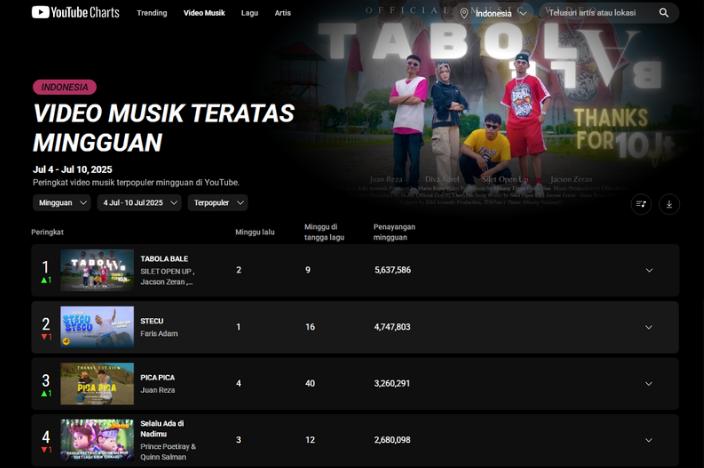Click the red down arrow under rank 4
The width and height of the screenshot is (704, 468).
(44, 450)
